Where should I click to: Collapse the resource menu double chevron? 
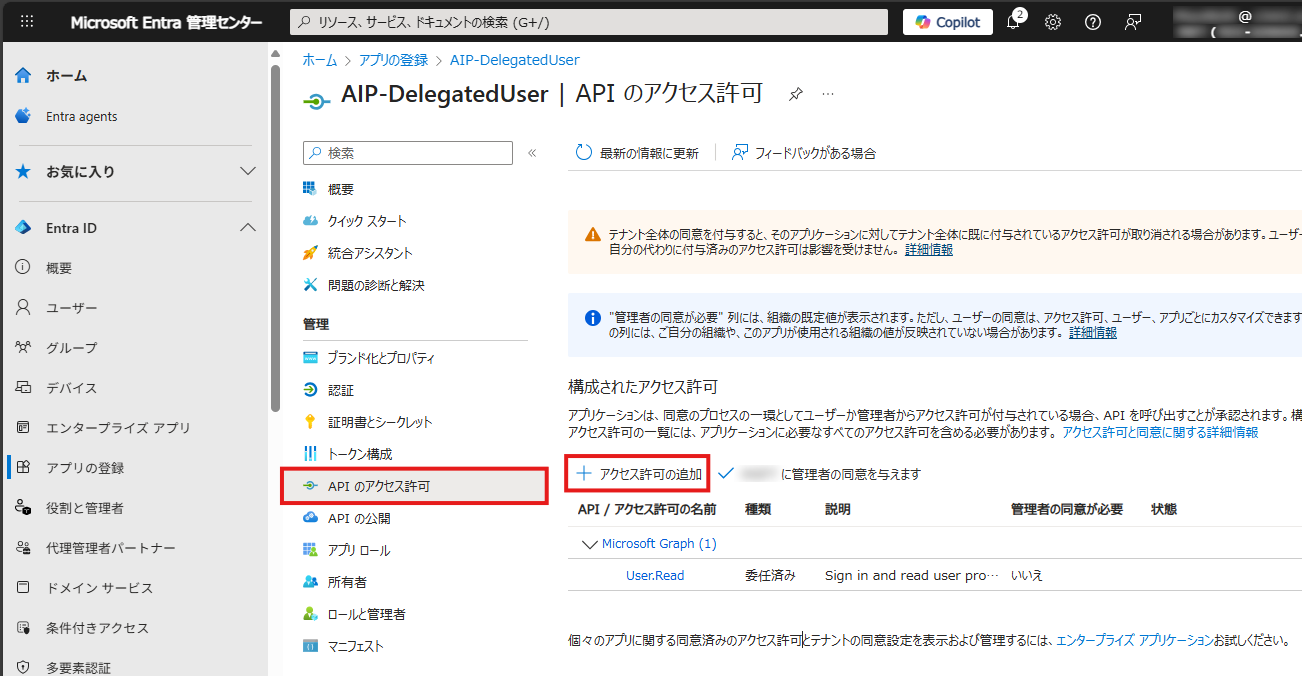coord(532,153)
